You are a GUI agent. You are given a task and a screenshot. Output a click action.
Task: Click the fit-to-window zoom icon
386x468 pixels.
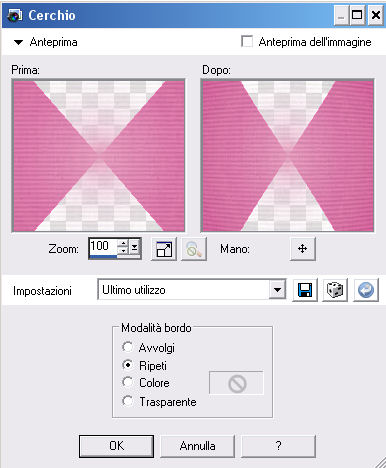point(164,249)
